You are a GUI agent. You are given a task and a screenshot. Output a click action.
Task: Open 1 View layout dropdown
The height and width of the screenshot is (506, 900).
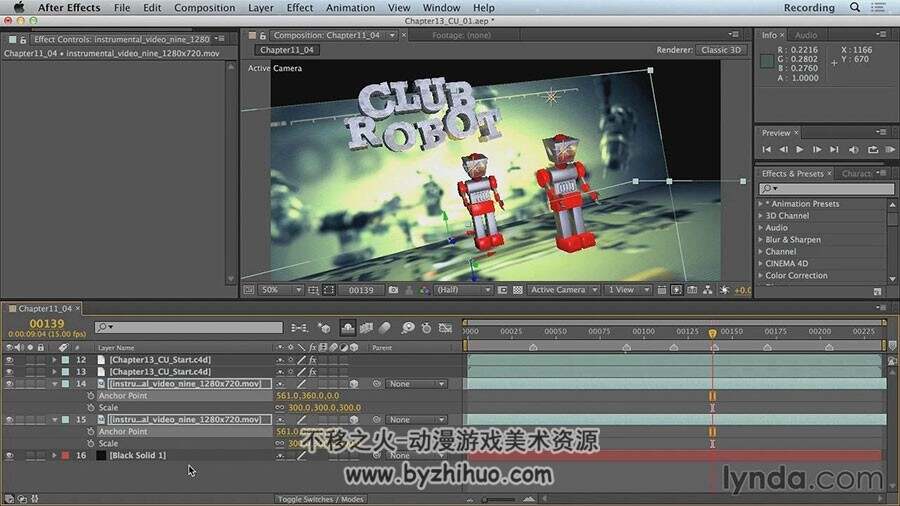(629, 290)
